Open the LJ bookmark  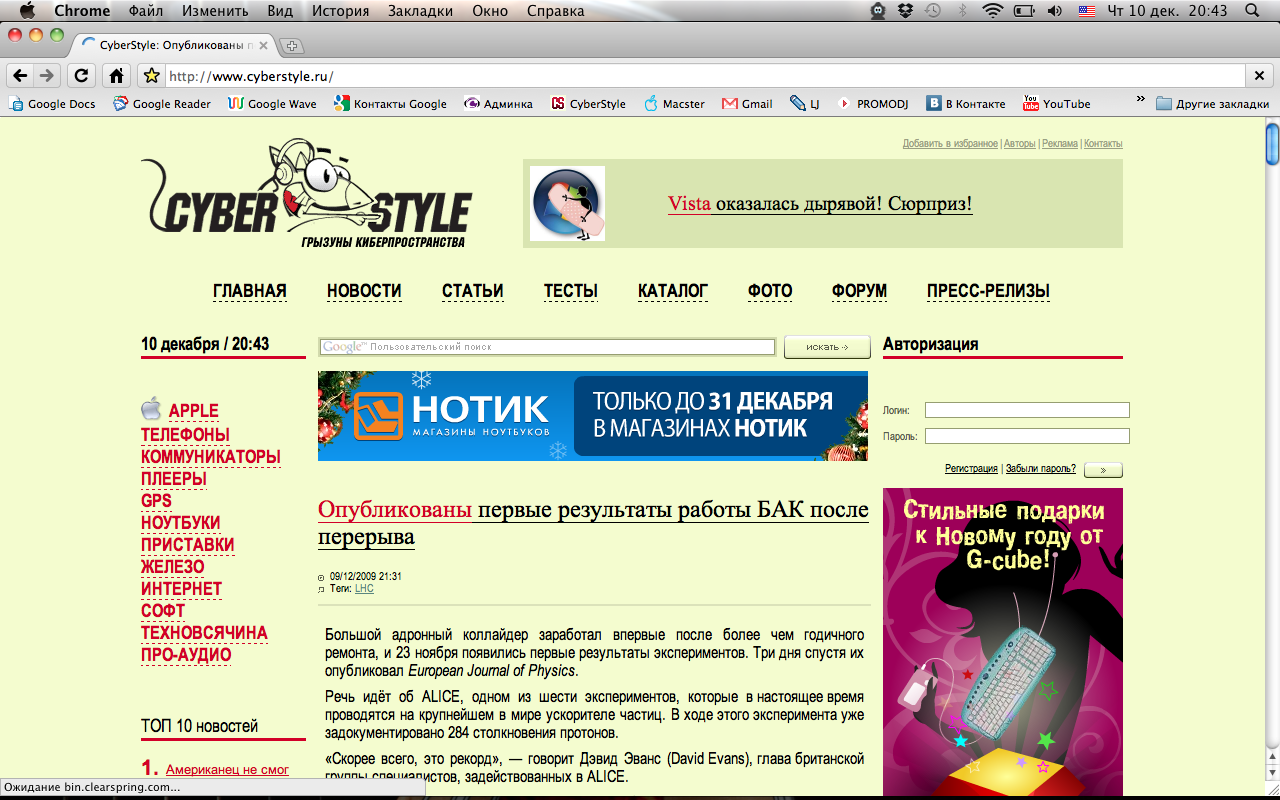click(x=805, y=103)
